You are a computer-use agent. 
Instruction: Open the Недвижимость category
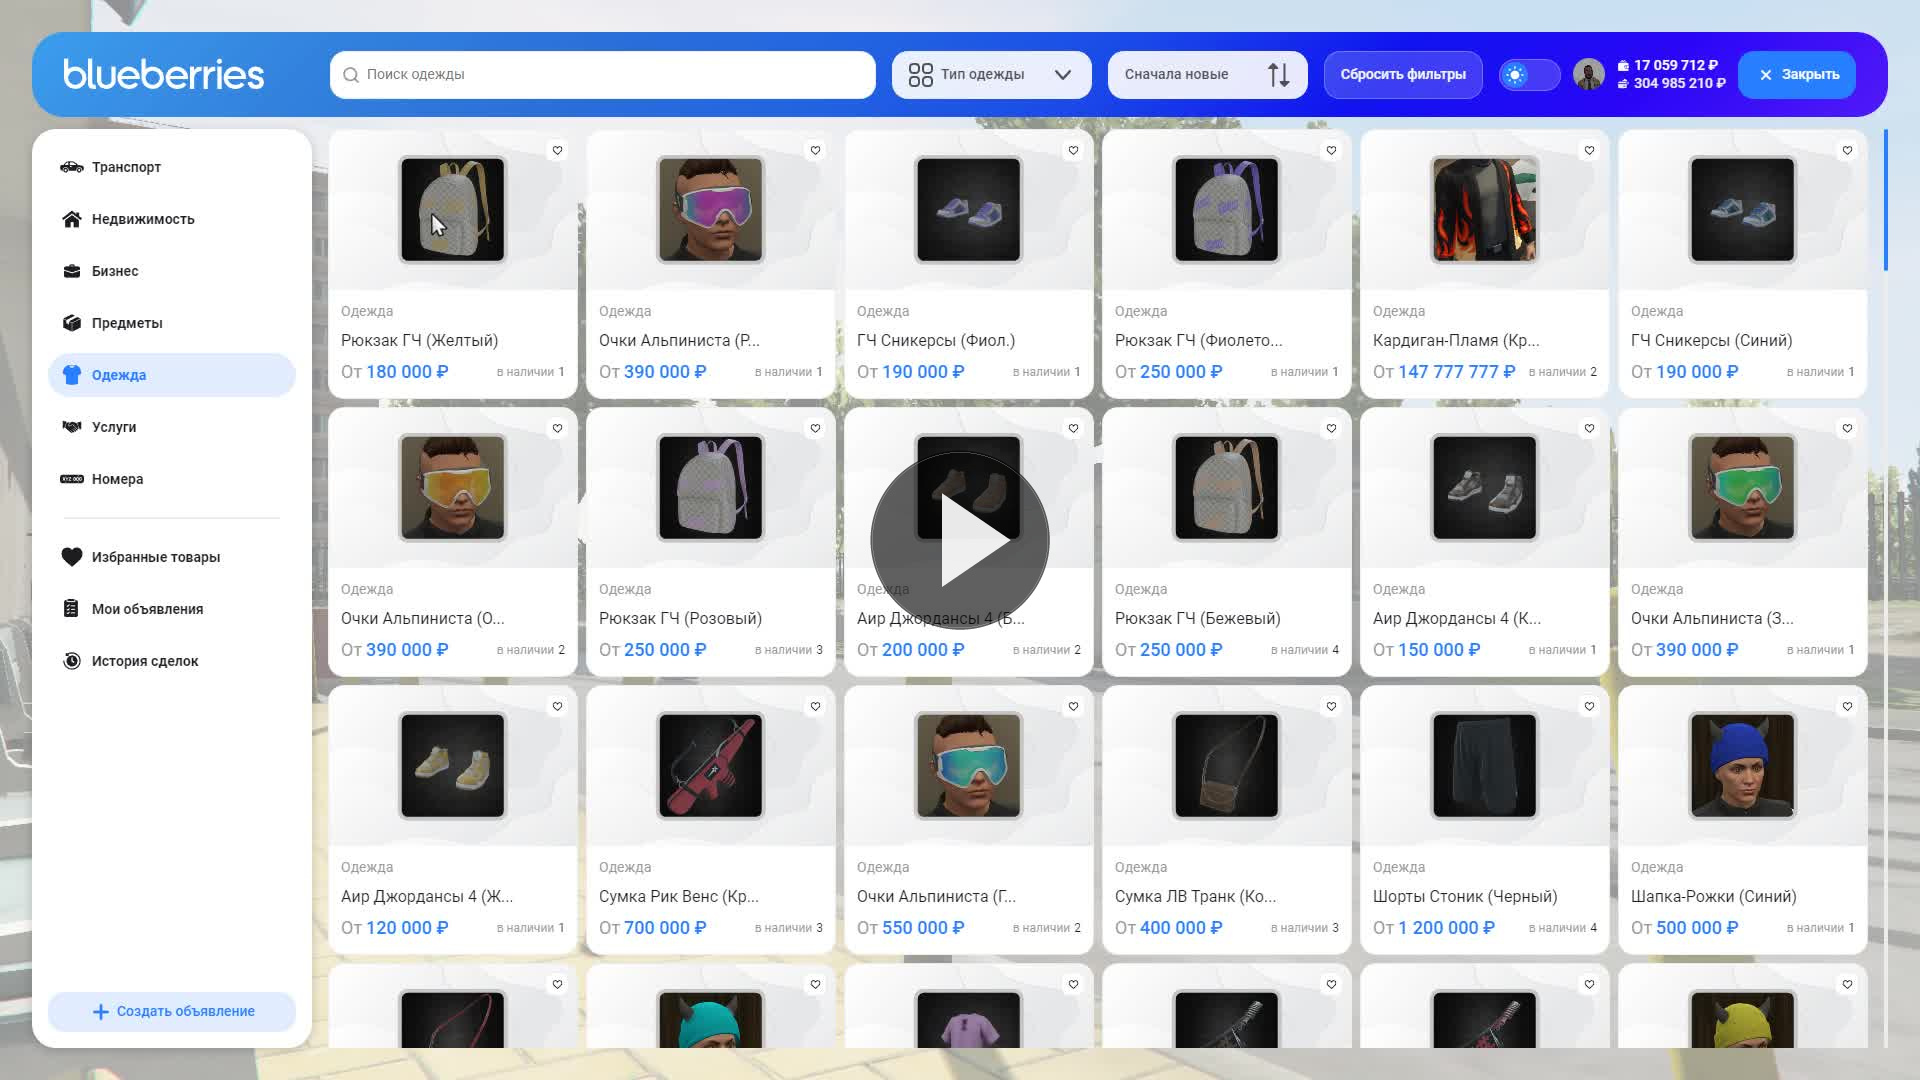(172, 219)
